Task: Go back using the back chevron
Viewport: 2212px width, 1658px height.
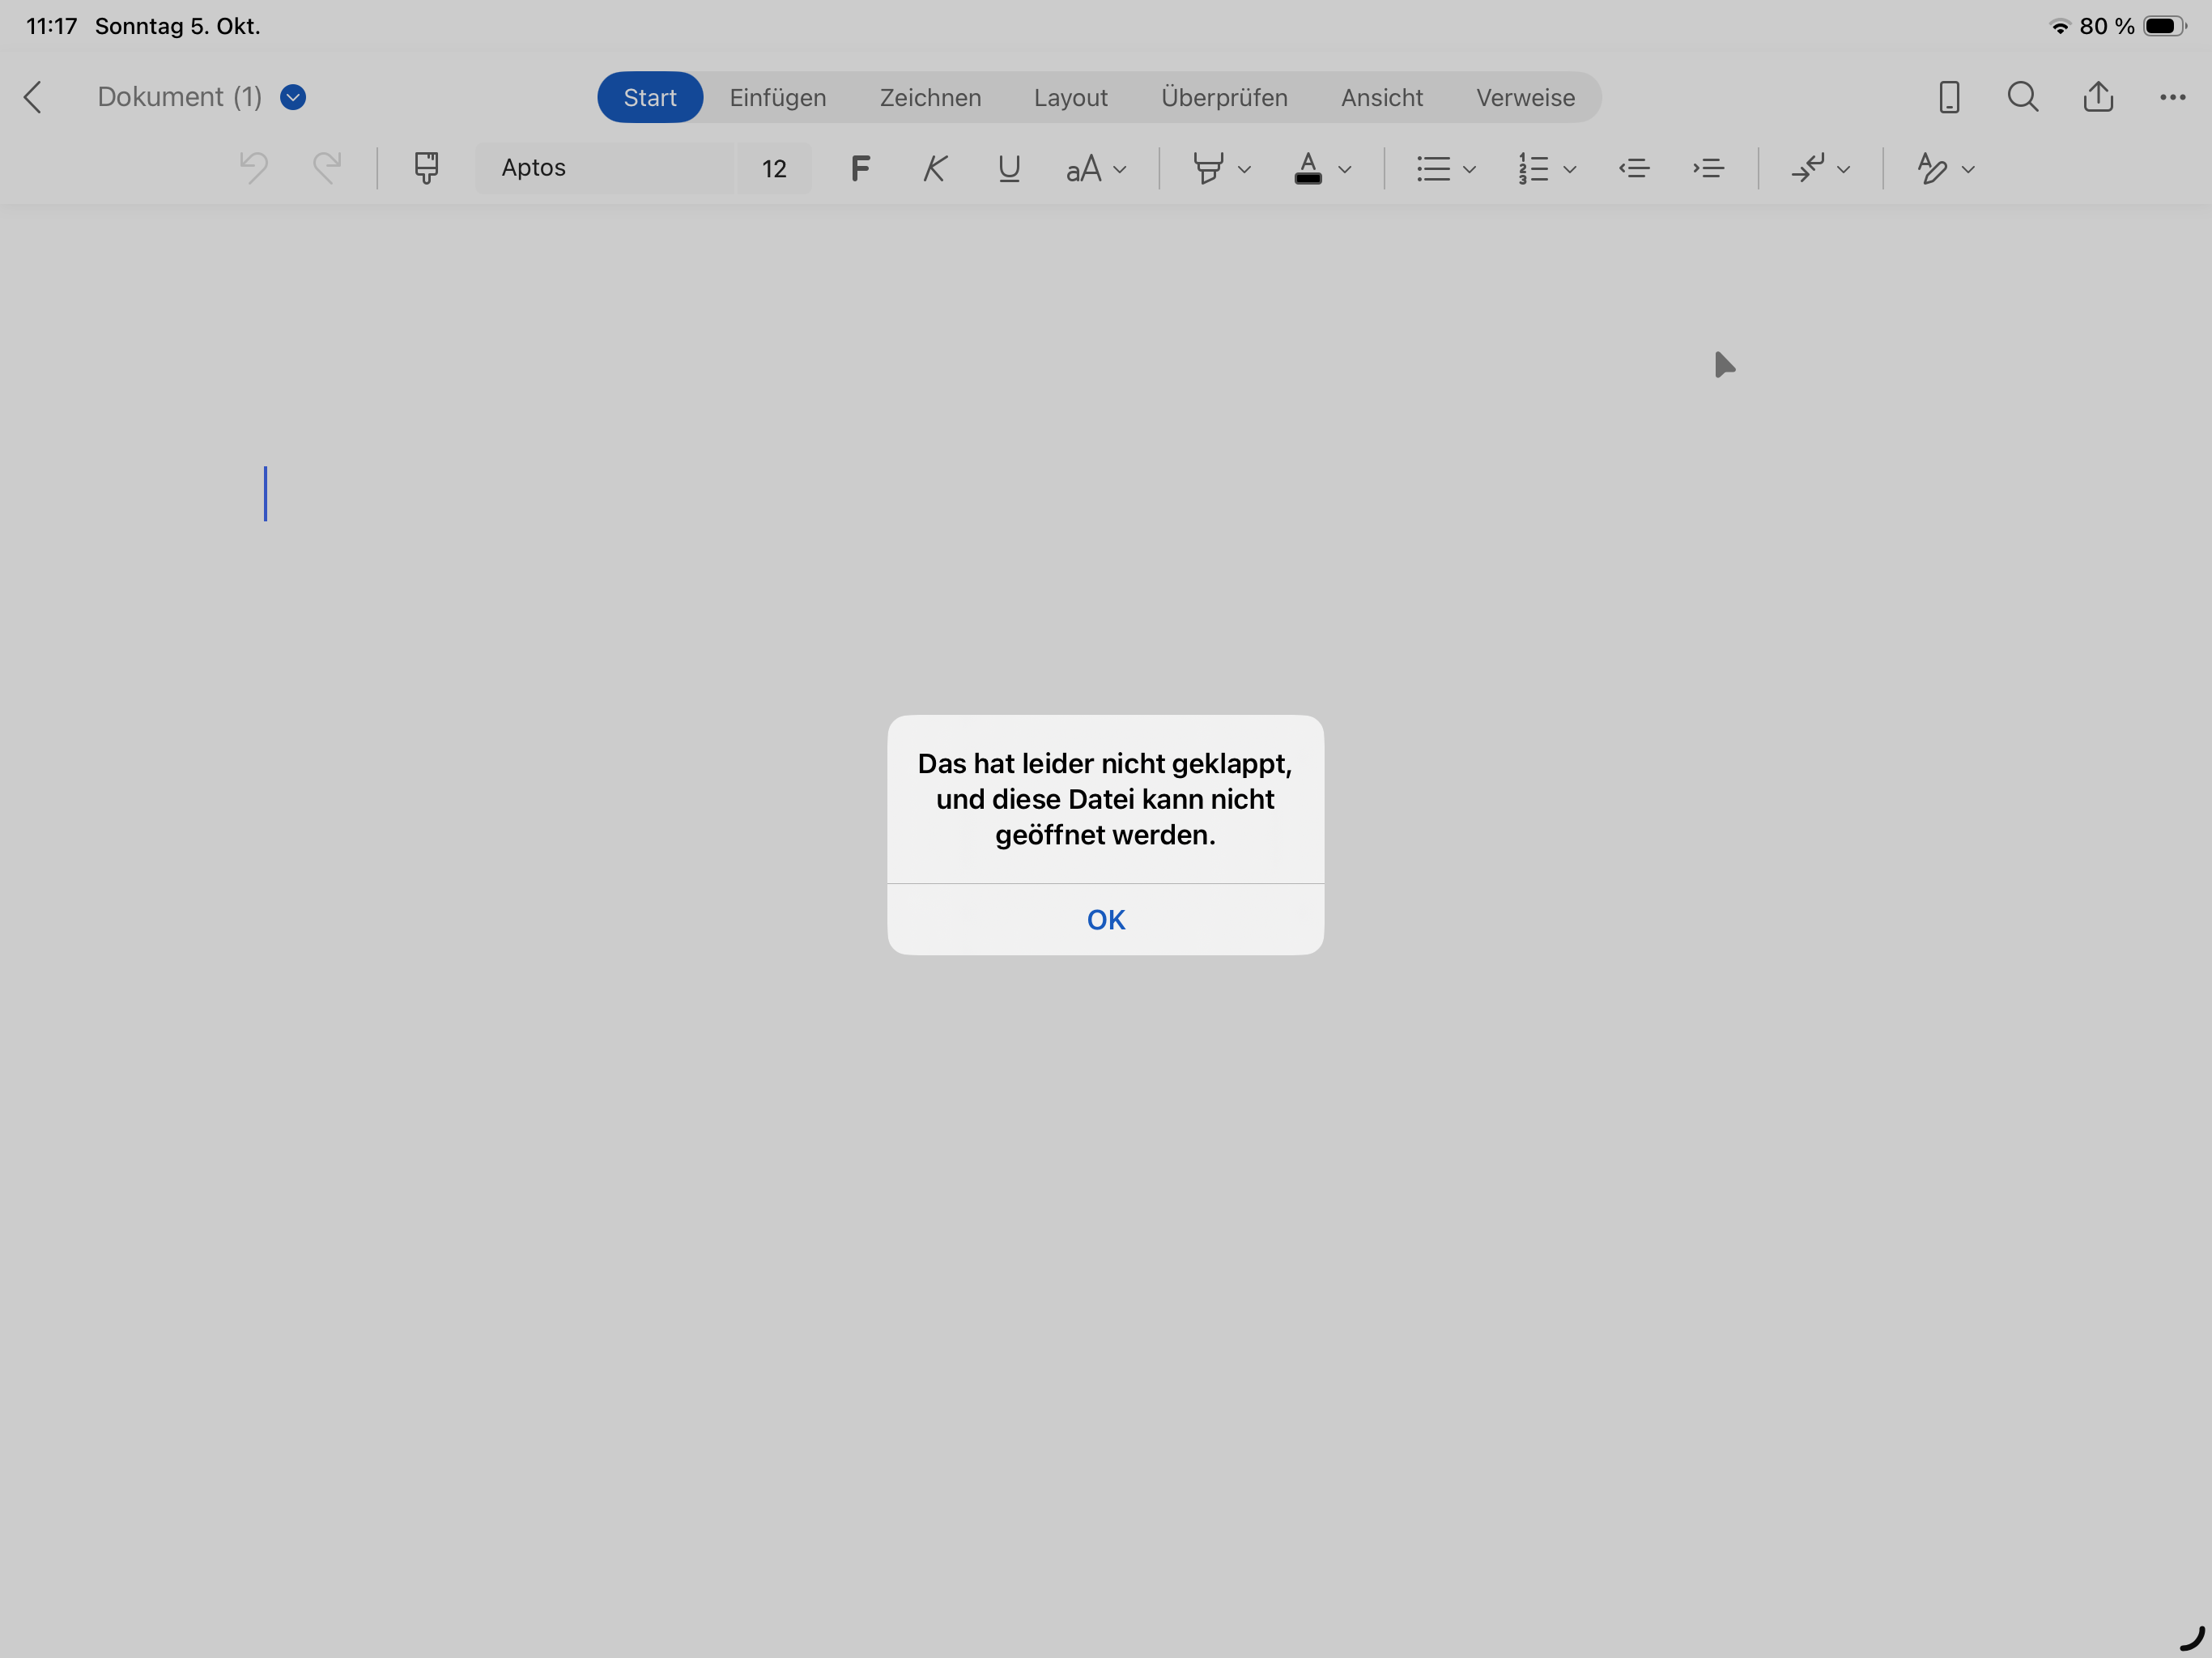Action: (33, 97)
